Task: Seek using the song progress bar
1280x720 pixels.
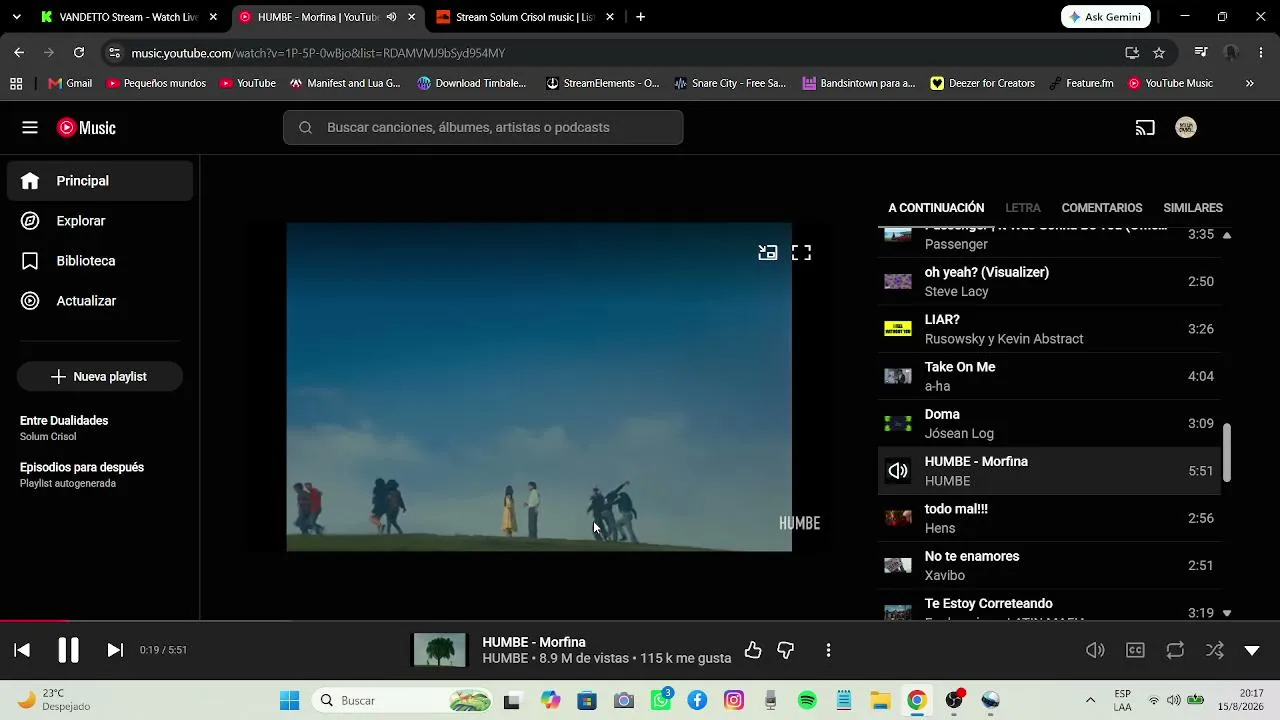Action: pyautogui.click(x=640, y=621)
